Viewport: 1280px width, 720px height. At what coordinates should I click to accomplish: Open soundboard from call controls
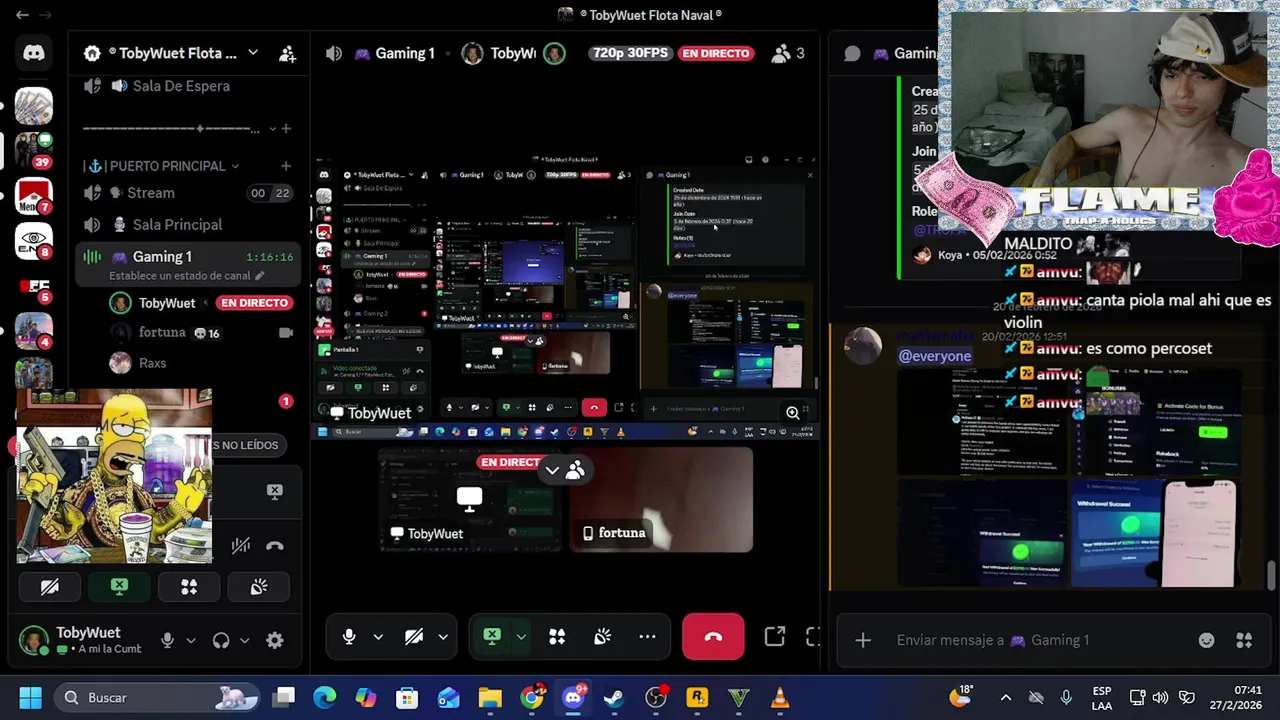click(602, 637)
